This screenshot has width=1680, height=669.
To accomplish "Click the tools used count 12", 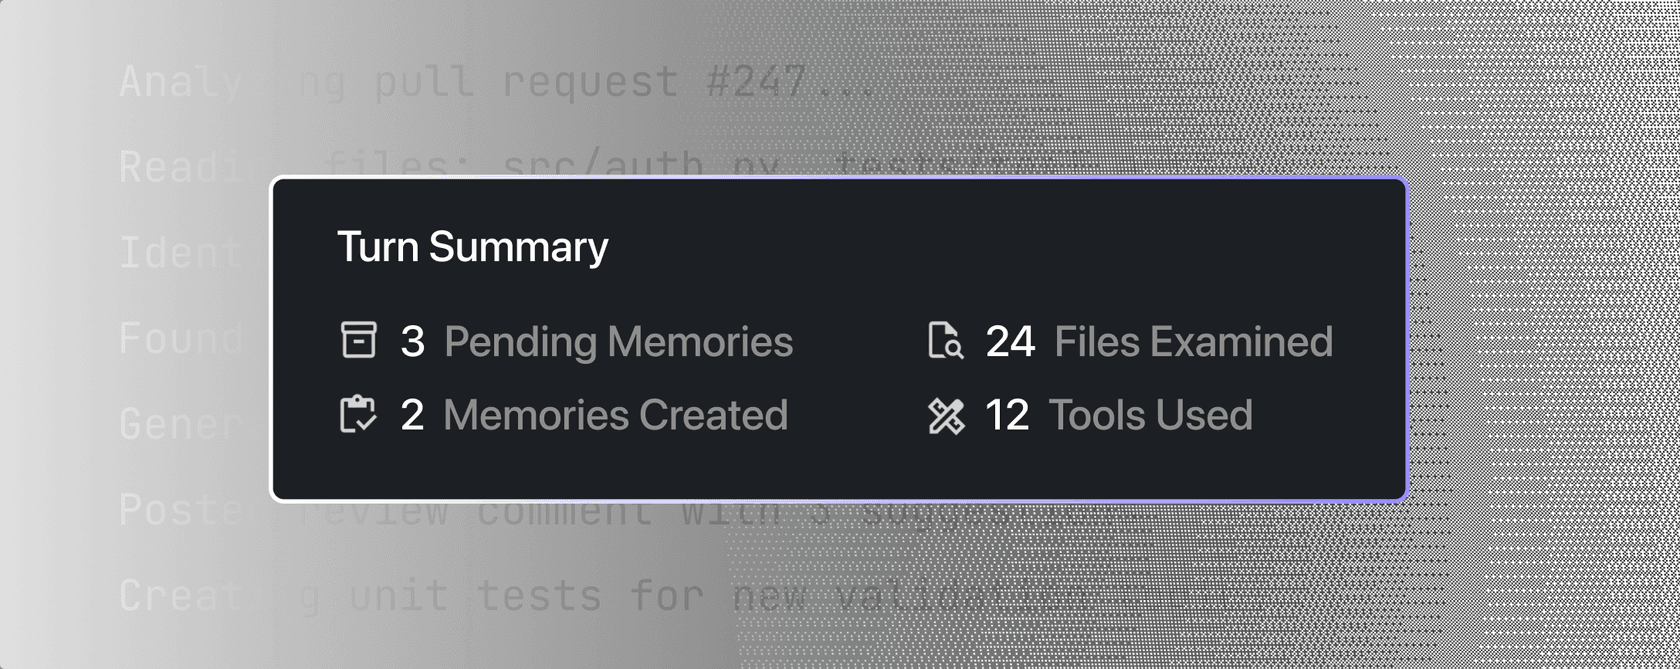I will pyautogui.click(x=1007, y=416).
